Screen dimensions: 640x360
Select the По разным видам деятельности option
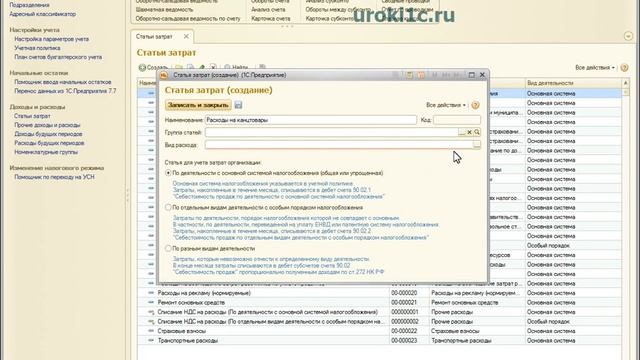coord(168,248)
